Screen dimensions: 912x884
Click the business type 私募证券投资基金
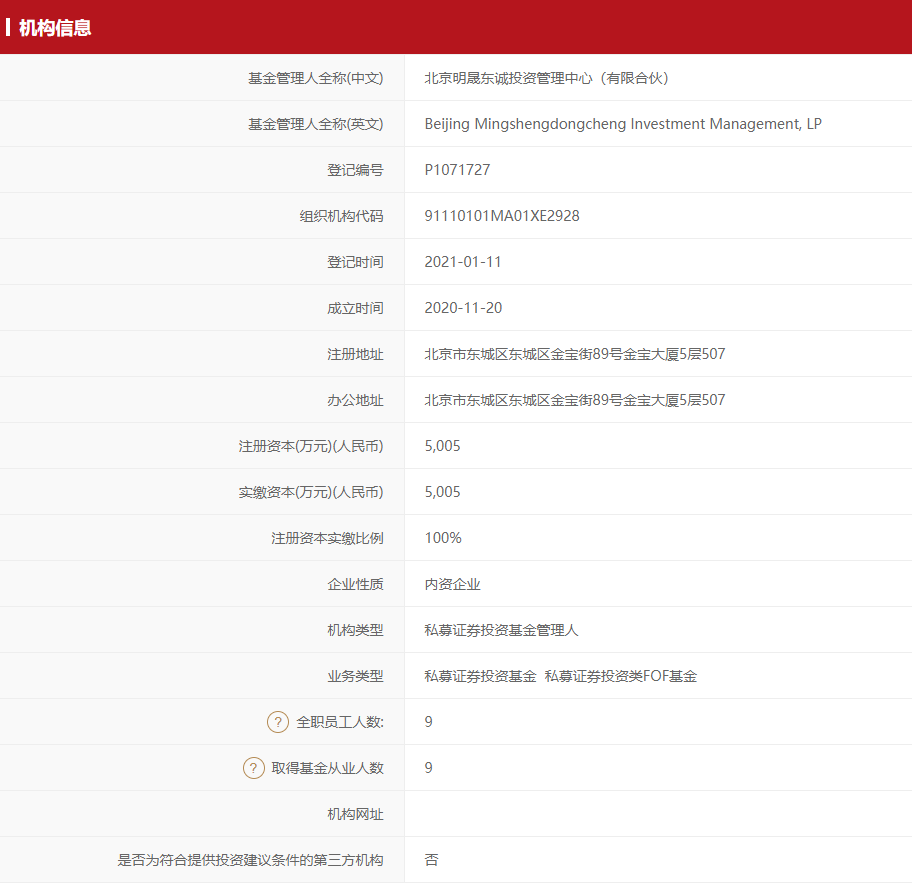pos(480,676)
